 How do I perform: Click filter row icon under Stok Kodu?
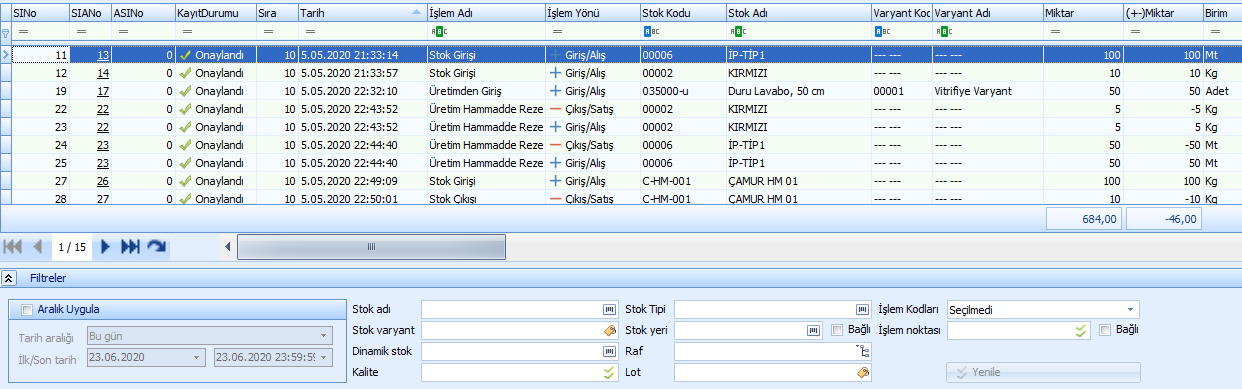[x=651, y=32]
